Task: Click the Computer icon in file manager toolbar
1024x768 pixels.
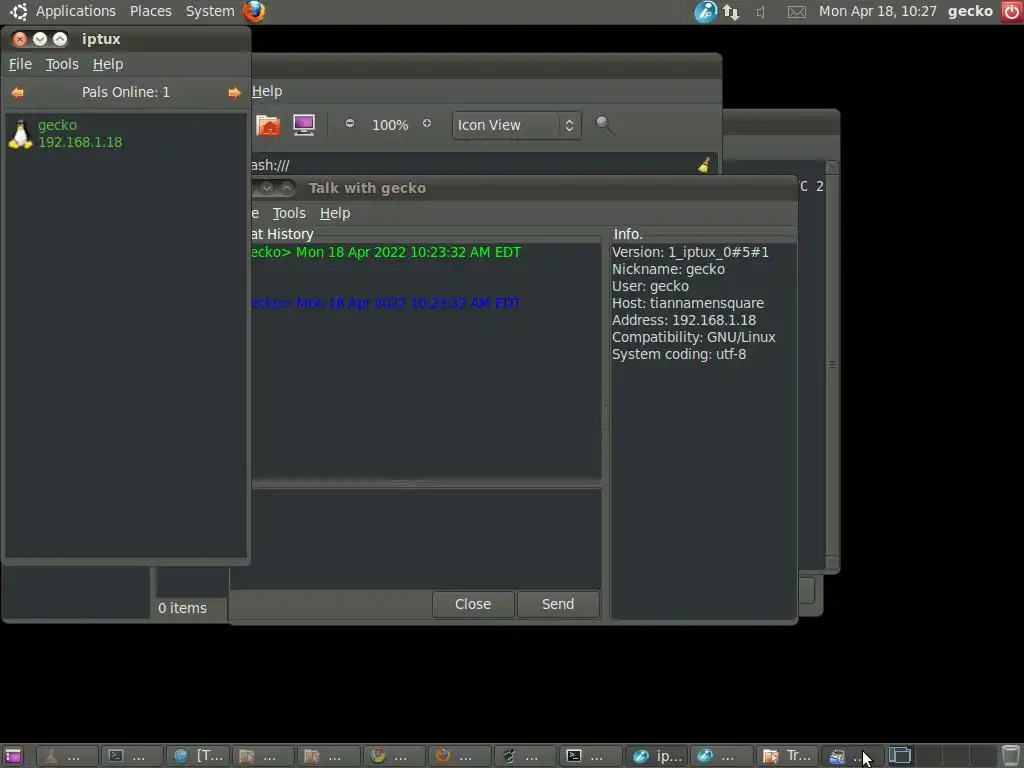Action: (304, 125)
